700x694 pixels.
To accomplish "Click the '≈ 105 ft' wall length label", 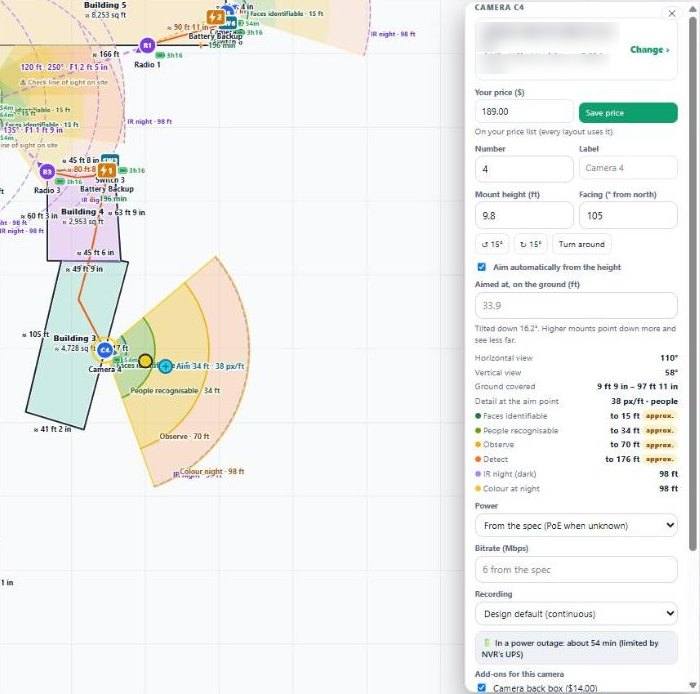I will pyautogui.click(x=35, y=334).
